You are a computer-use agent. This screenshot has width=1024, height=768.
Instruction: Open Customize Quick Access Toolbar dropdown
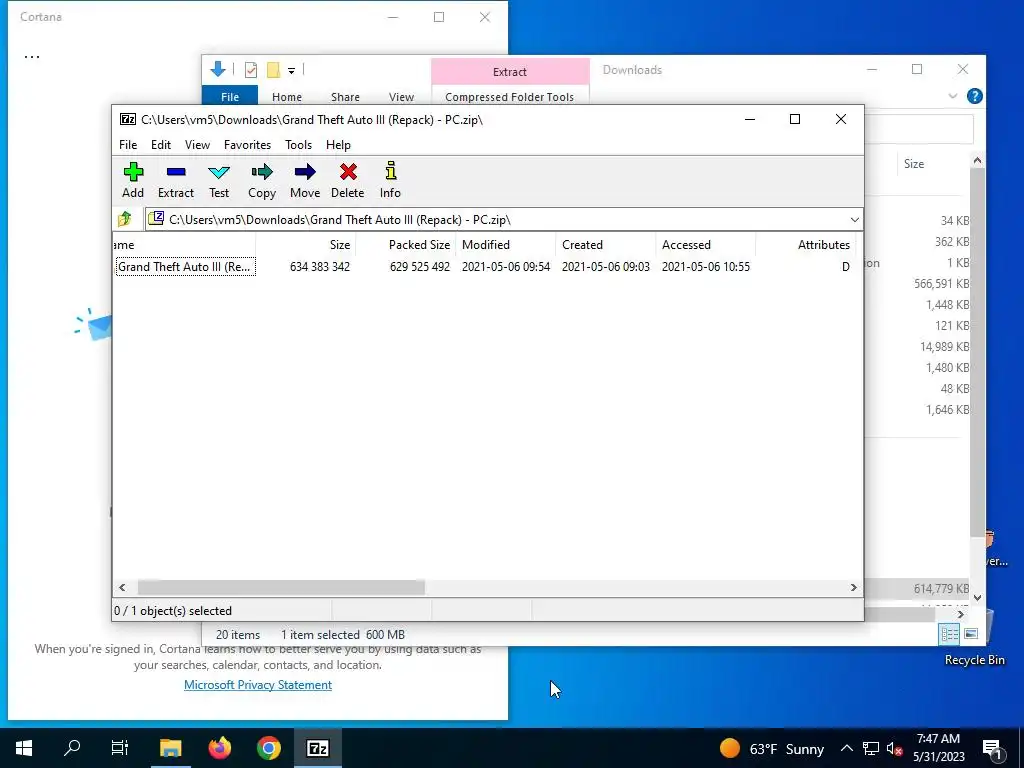[291, 71]
